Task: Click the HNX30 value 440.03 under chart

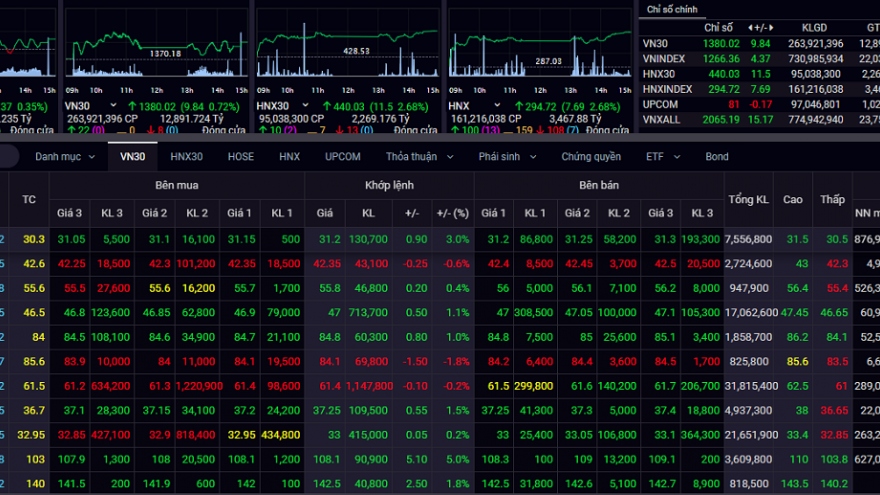Action: coord(349,106)
